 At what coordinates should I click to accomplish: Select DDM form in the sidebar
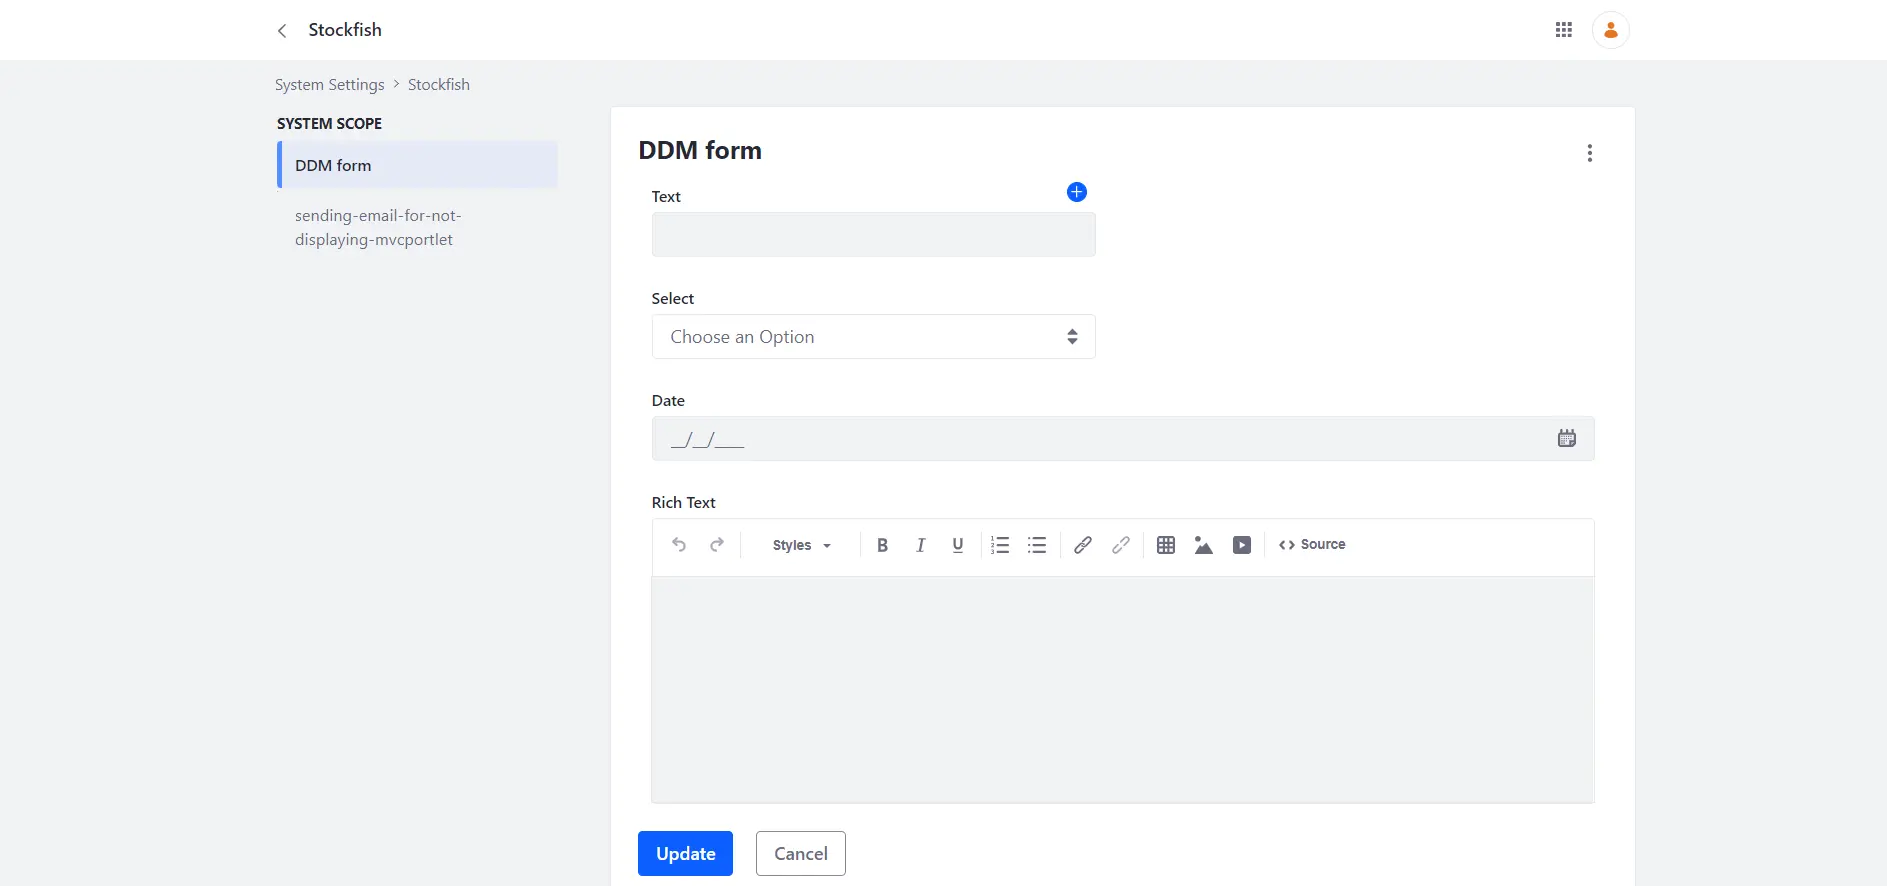tap(417, 165)
